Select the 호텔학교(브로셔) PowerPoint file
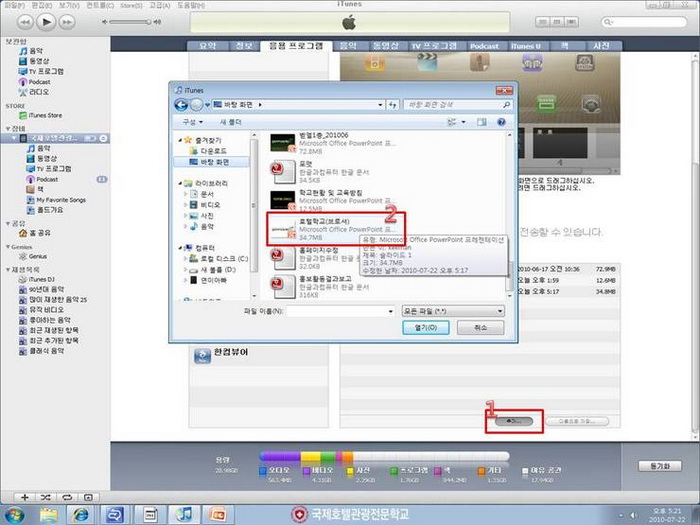700x525 pixels. [x=331, y=228]
